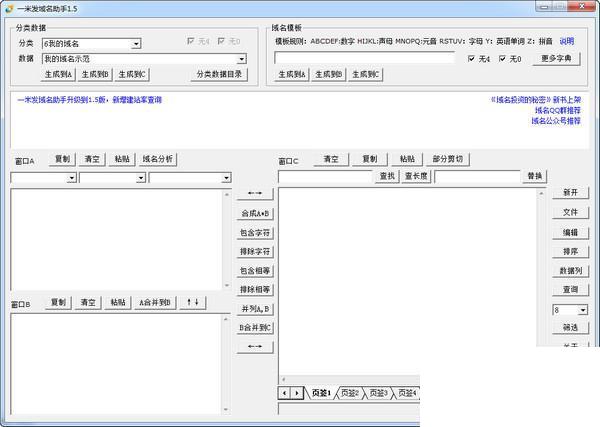Click the 合成A+B button
This screenshot has height=427, width=600.
click(x=255, y=213)
